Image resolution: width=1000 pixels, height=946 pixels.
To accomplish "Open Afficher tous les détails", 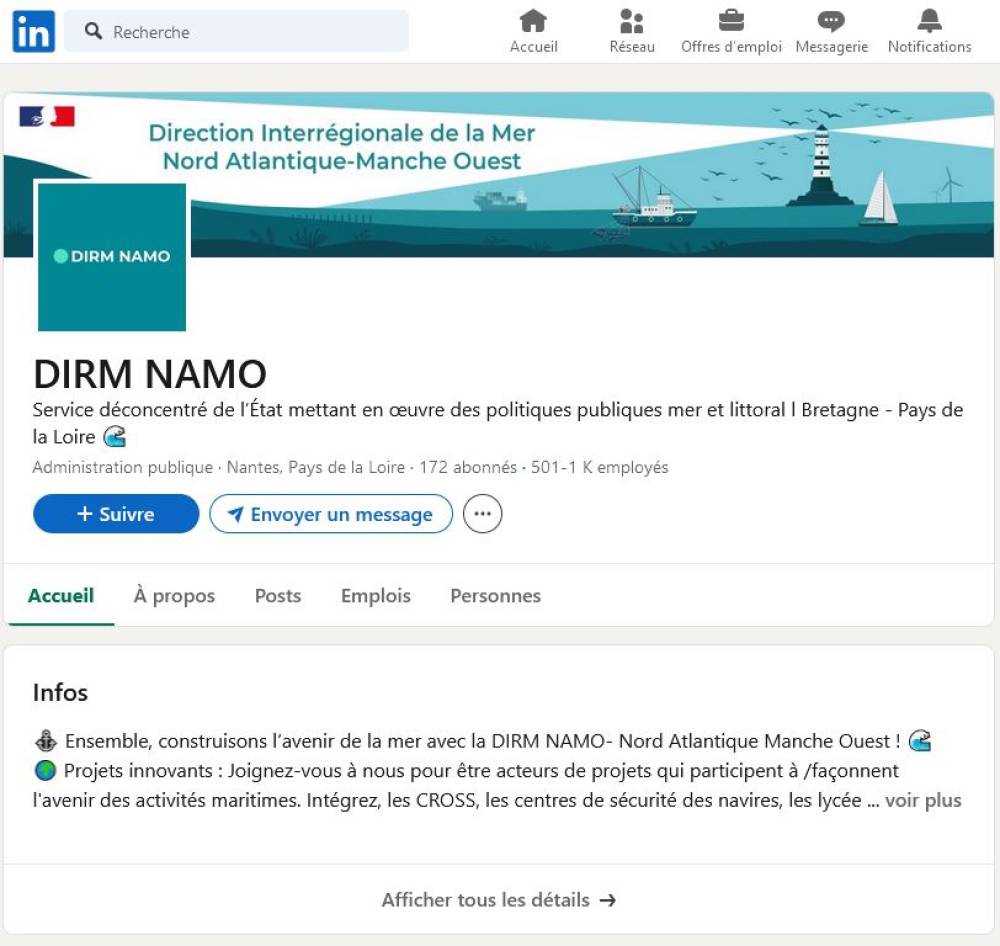I will (x=498, y=899).
